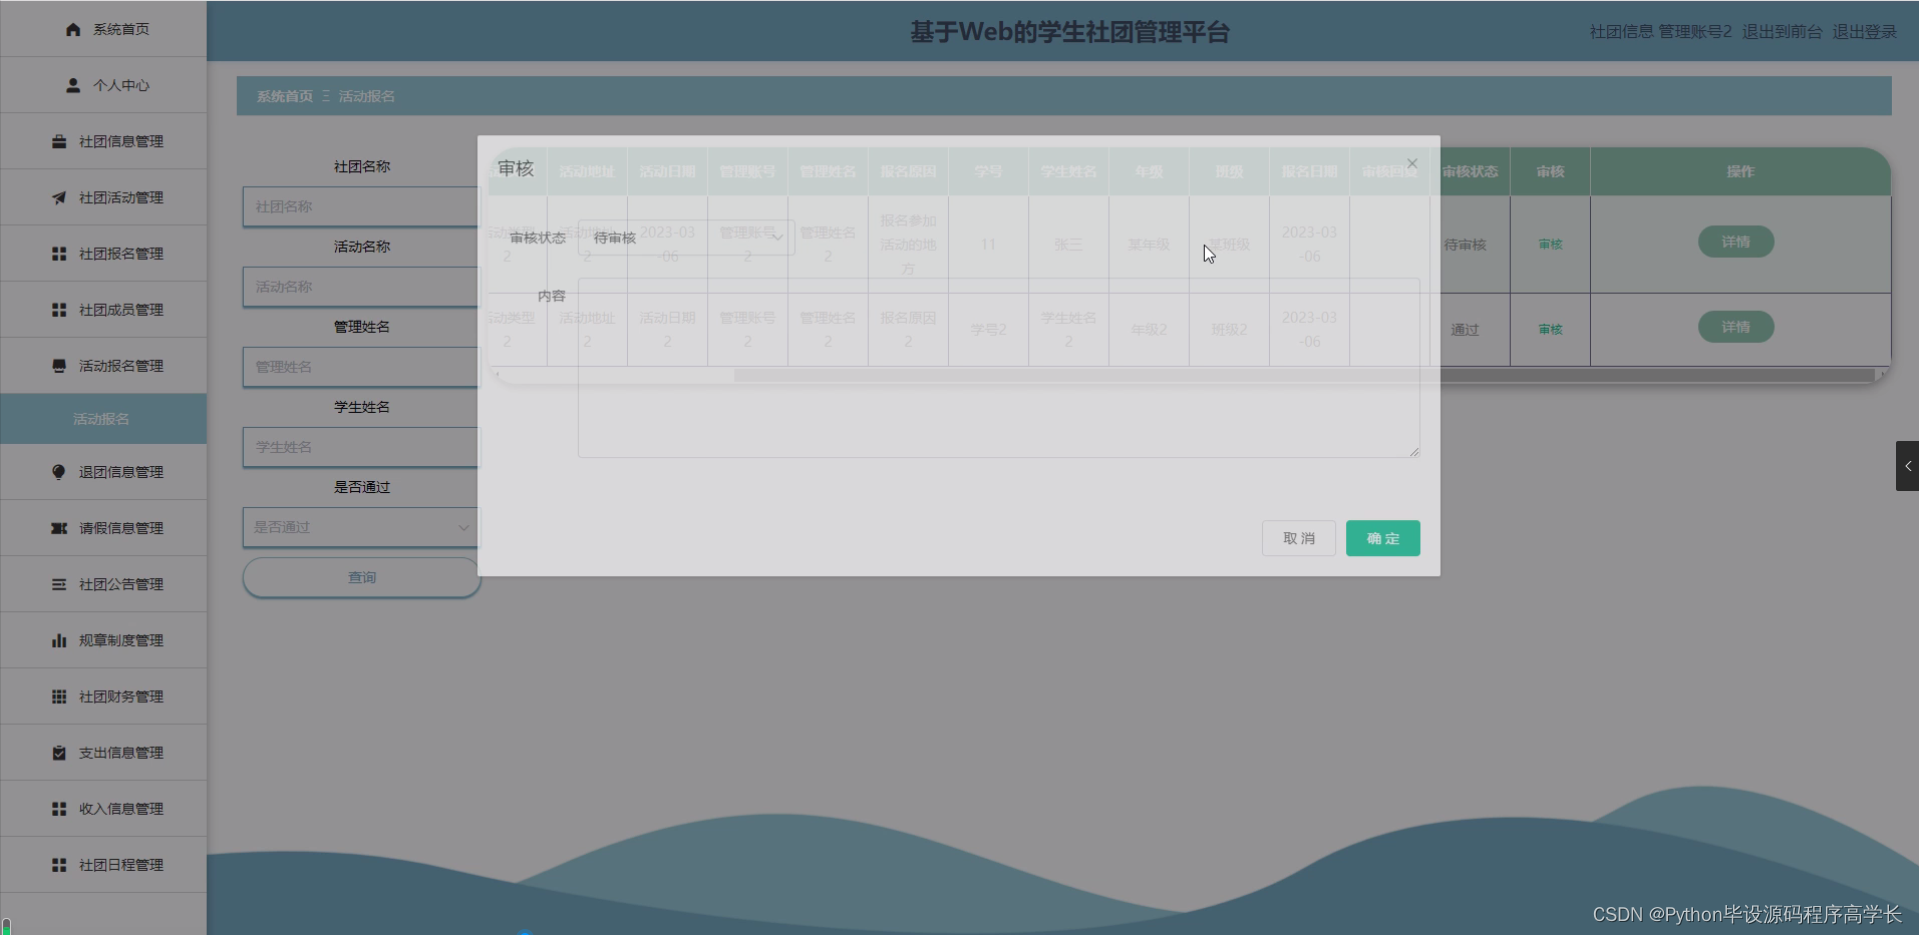
Task: Collapse the right-edge panel chevron
Action: pos(1908,465)
